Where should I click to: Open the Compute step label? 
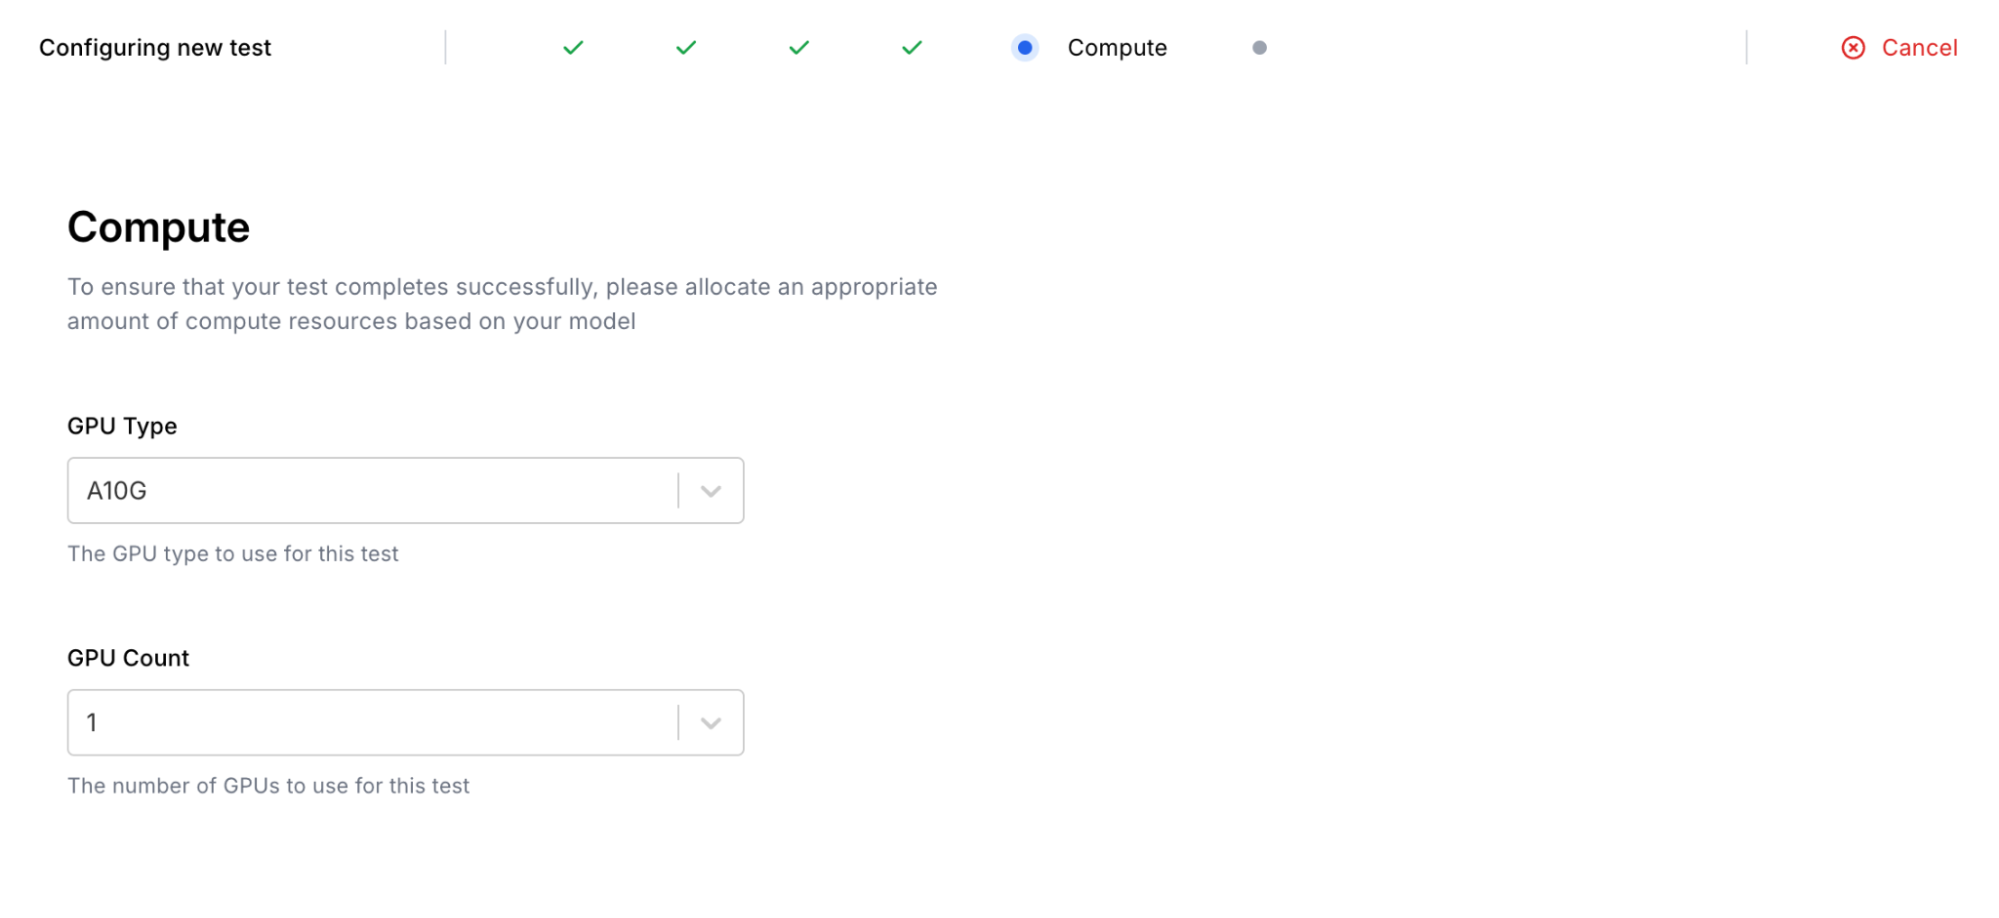pyautogui.click(x=1117, y=48)
